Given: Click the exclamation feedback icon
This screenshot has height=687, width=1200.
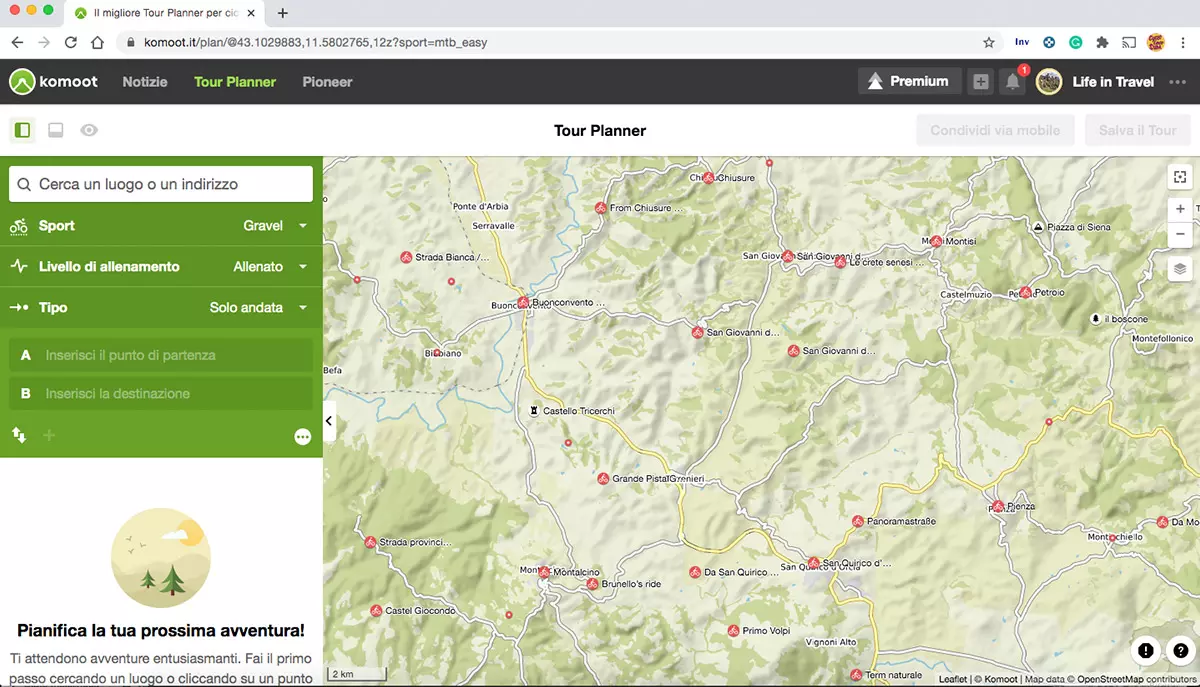Looking at the screenshot, I should click(x=1146, y=651).
